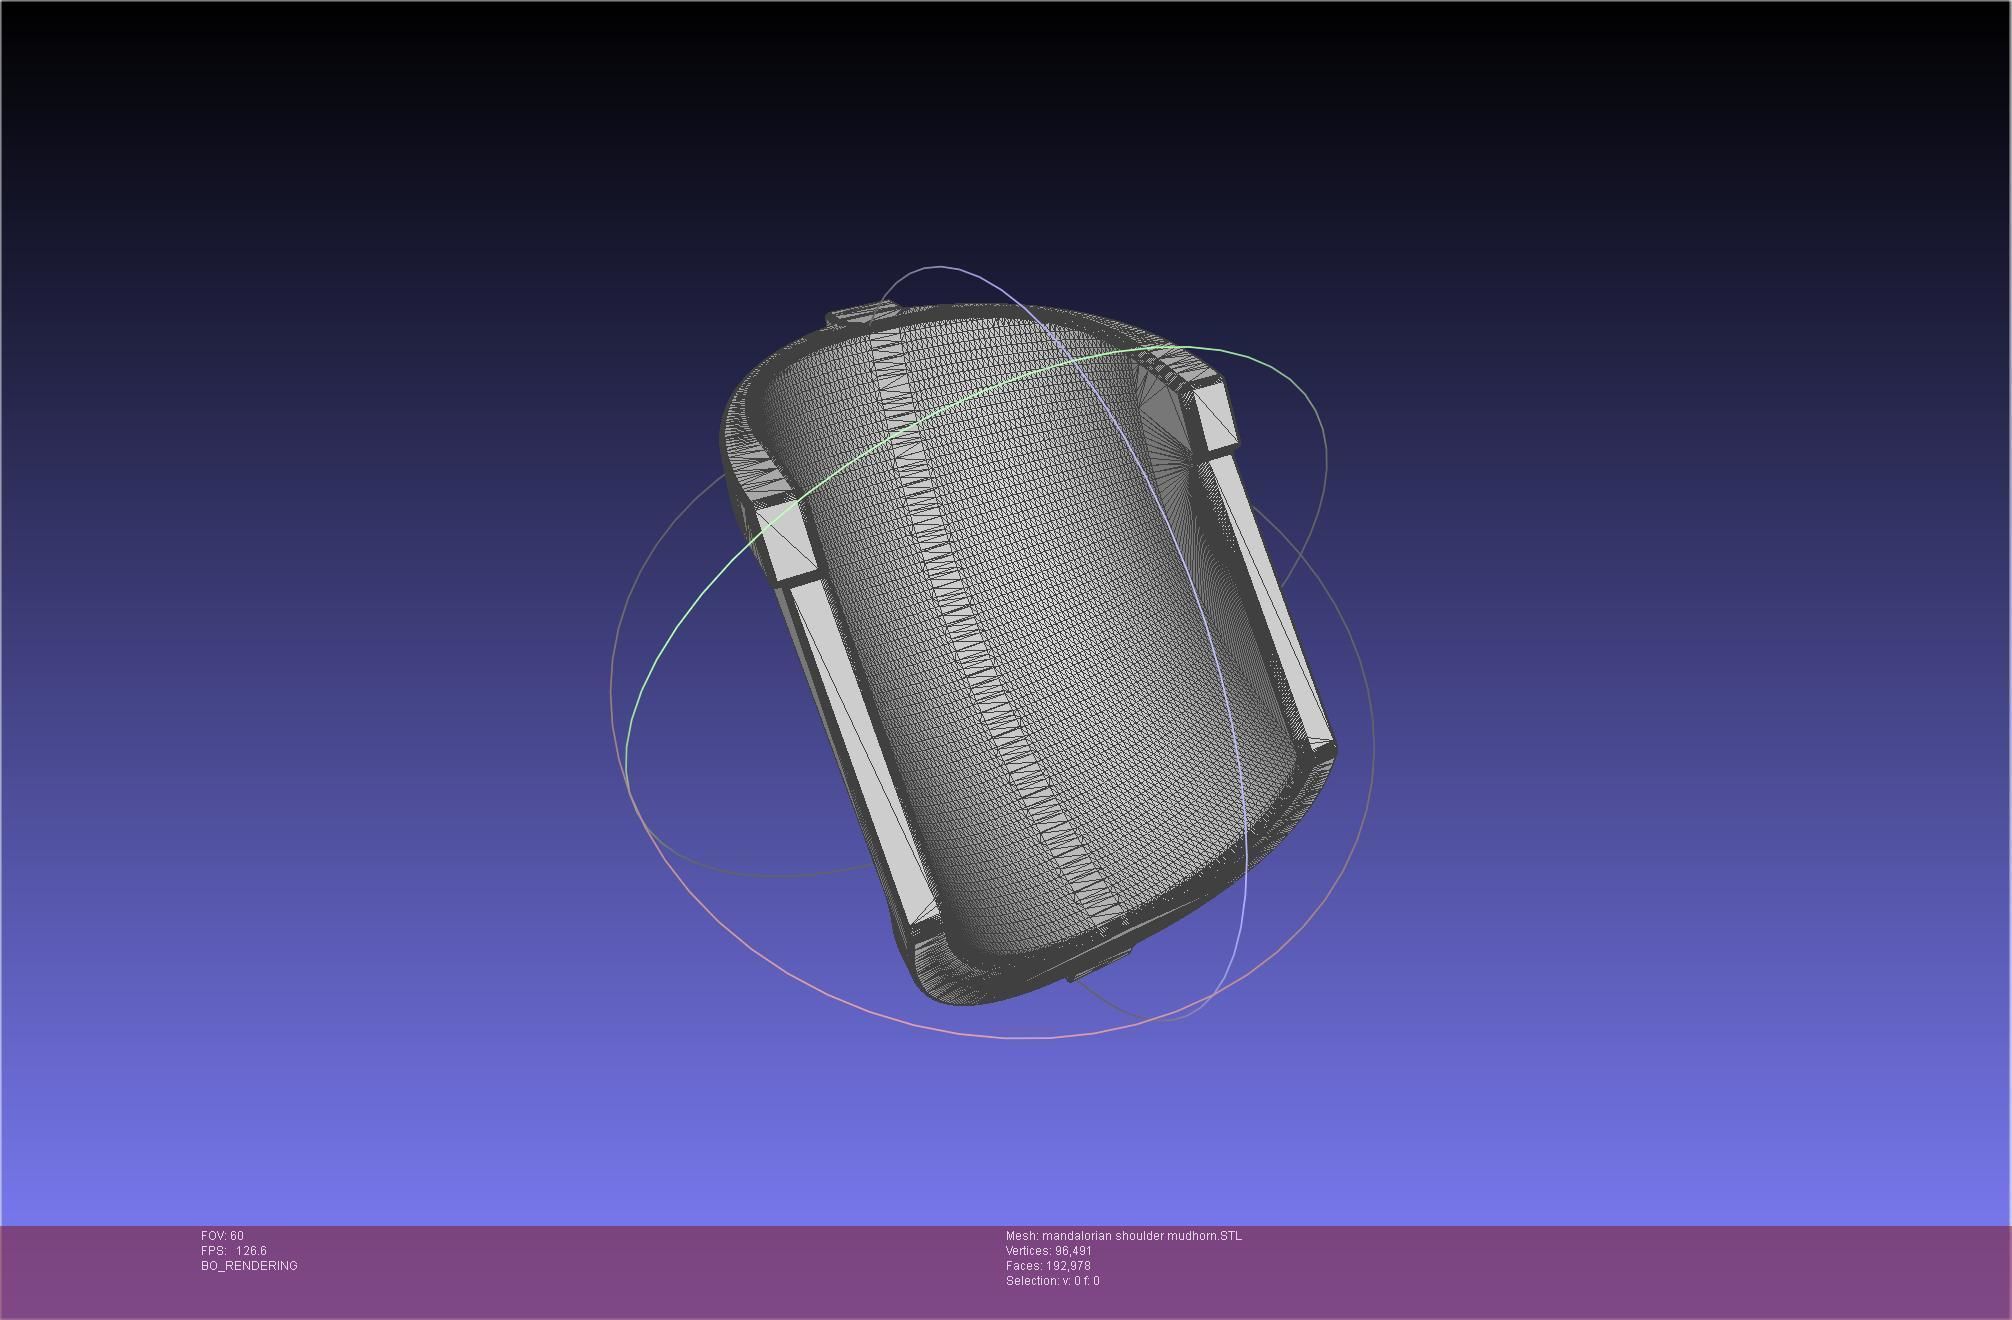Click the FOV: 60 readout
Screen dimensions: 2012x1320
tap(222, 1236)
